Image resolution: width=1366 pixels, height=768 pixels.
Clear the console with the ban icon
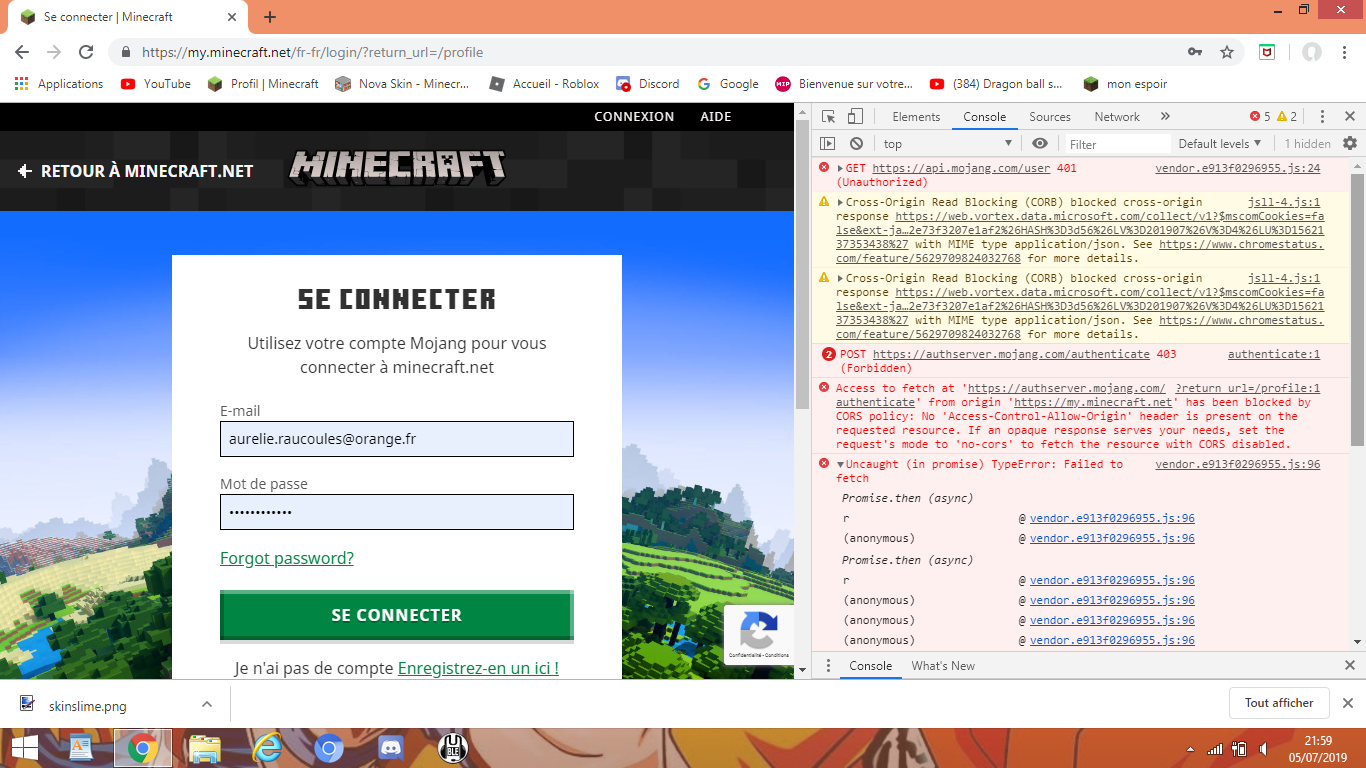click(856, 144)
